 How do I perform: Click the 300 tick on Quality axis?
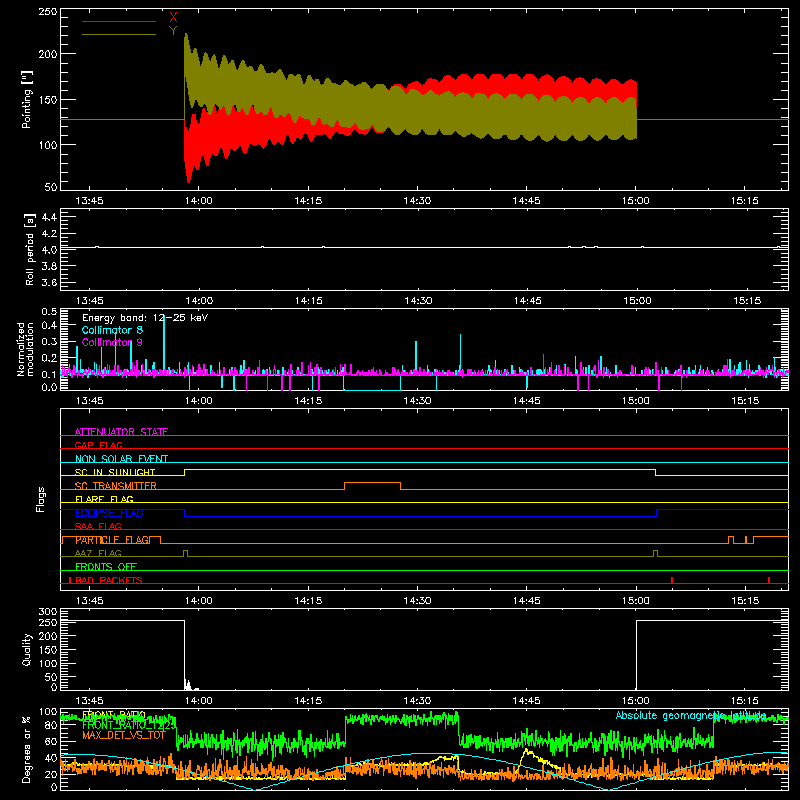click(x=48, y=612)
